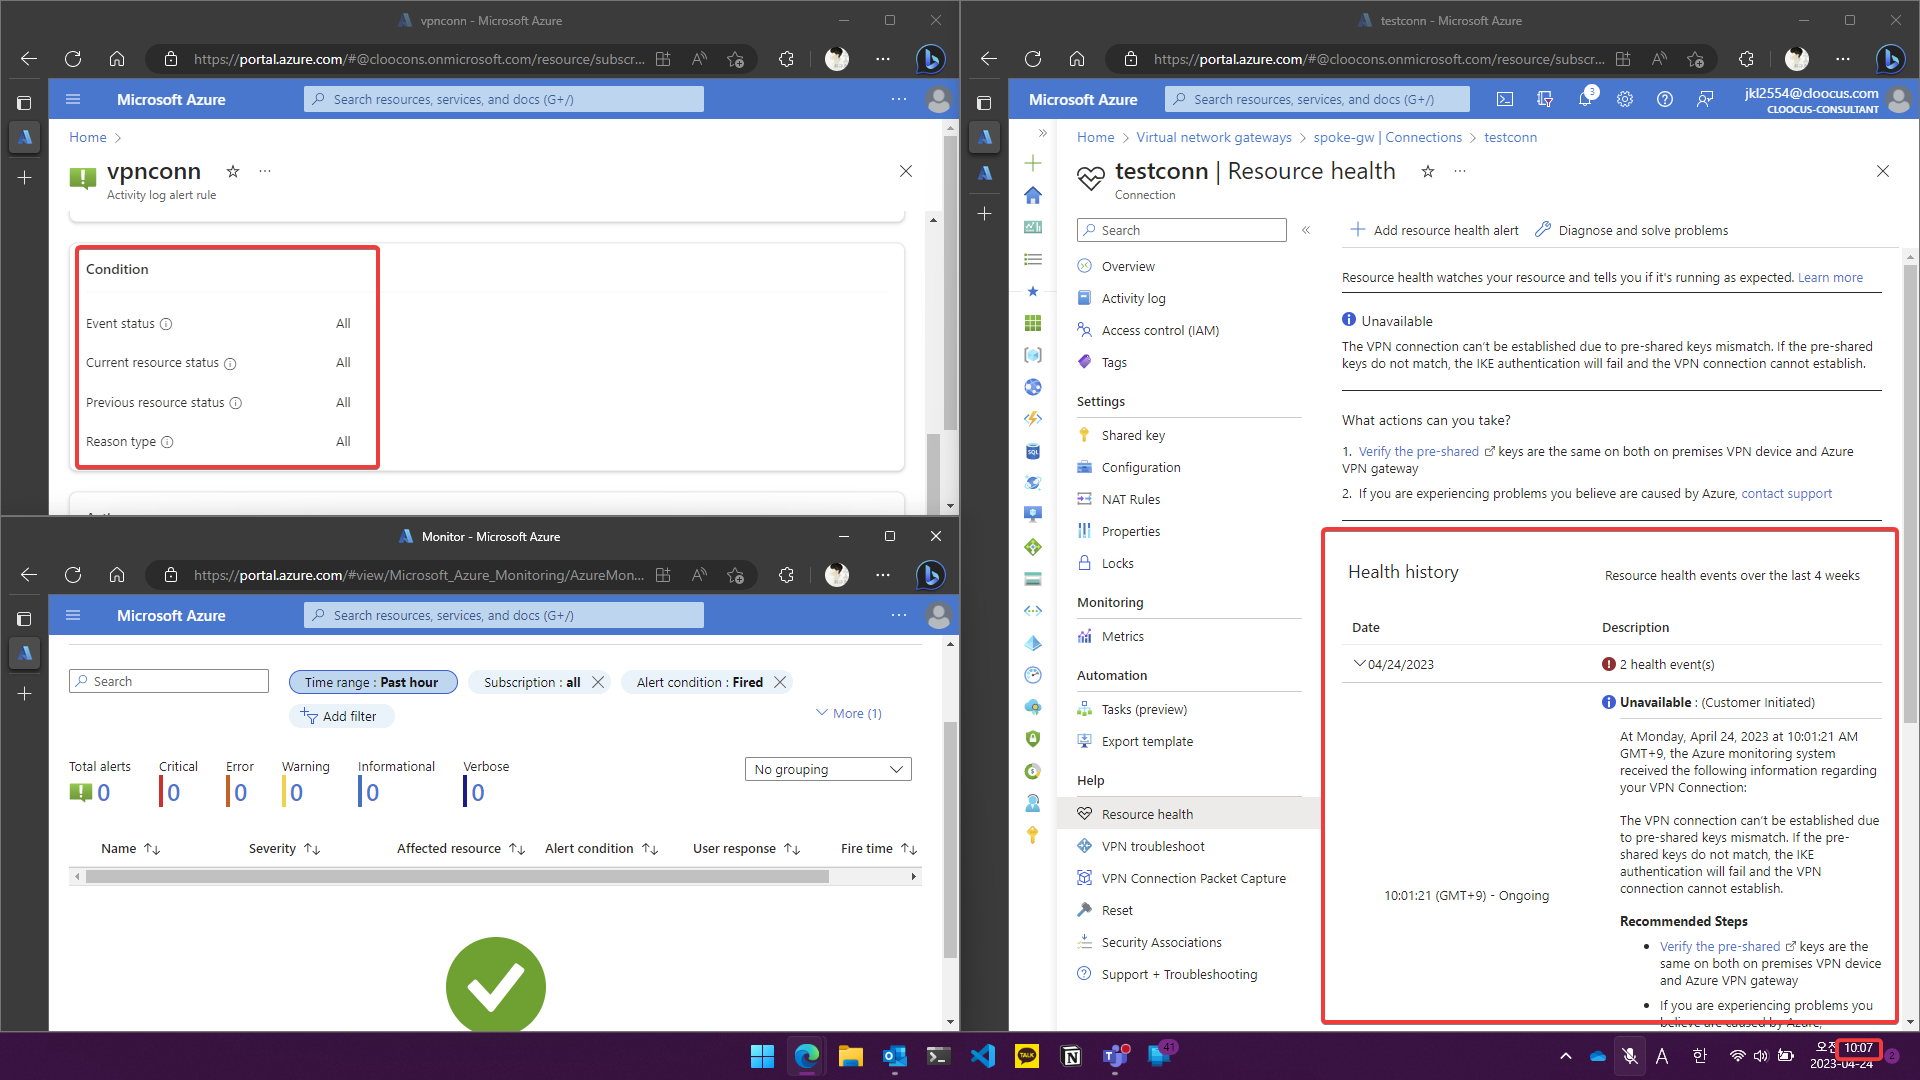Open Metrics under Monitoring
Viewport: 1920px width, 1080px height.
(x=1122, y=636)
